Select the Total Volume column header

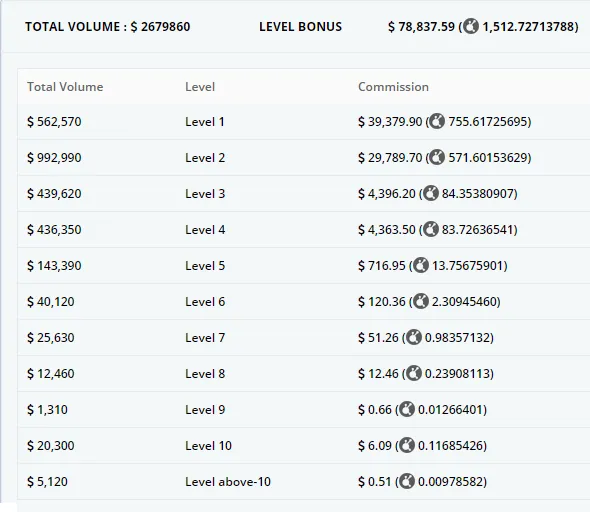coord(65,87)
